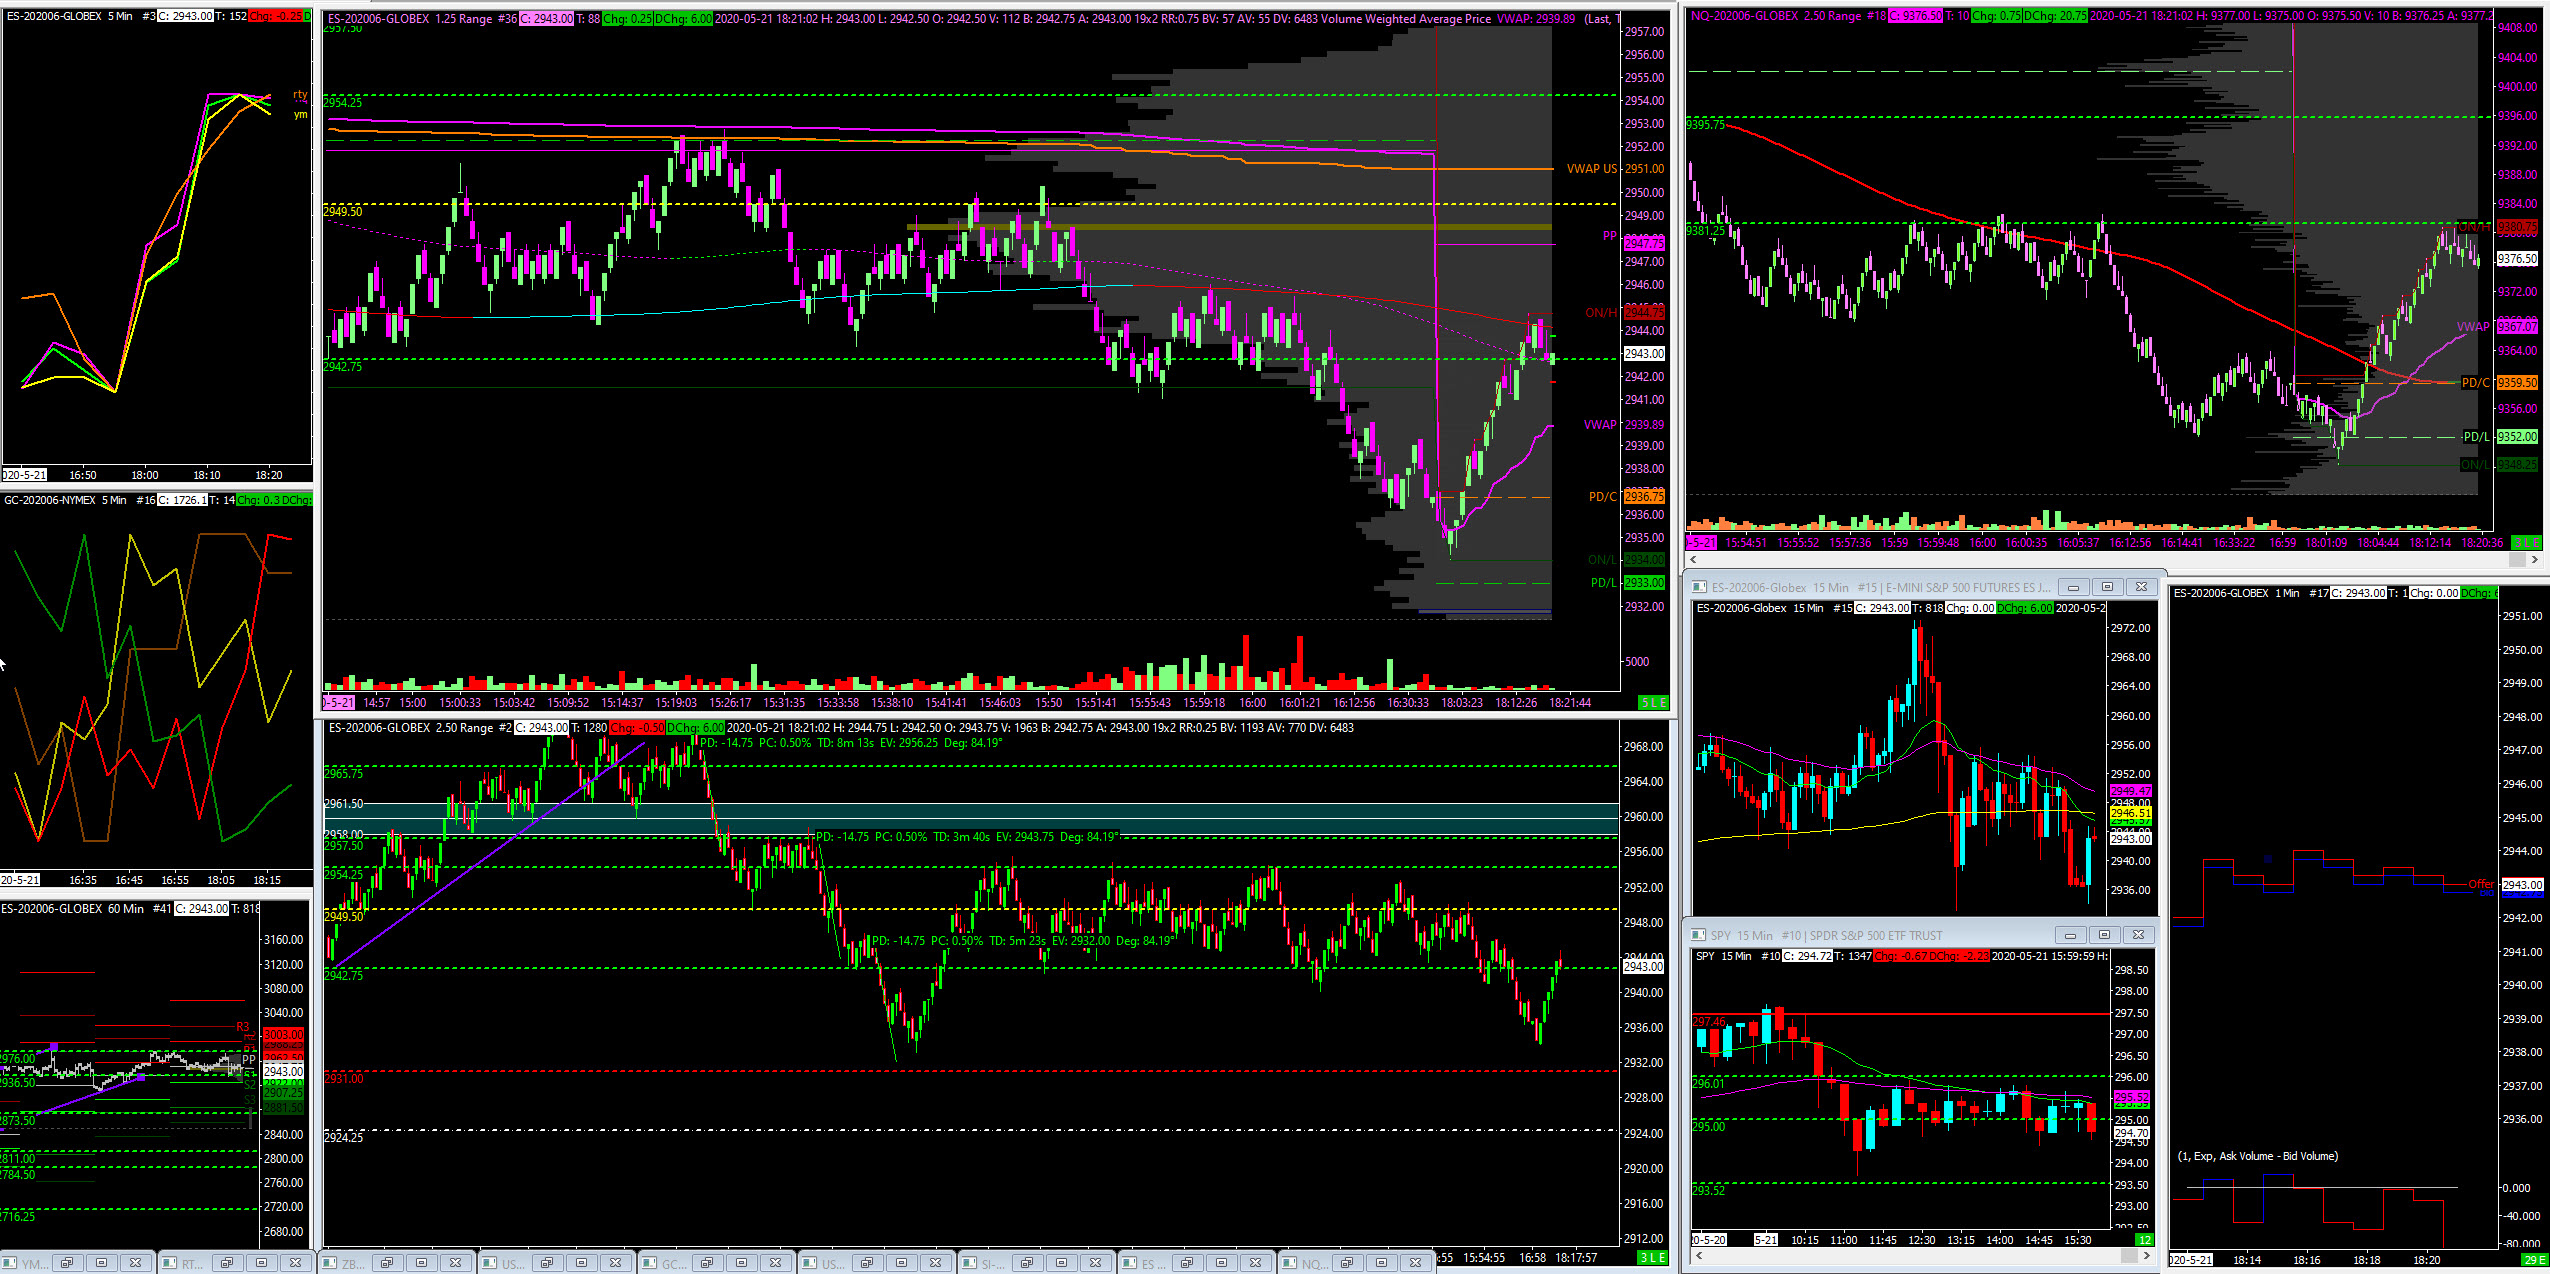2550x1274 pixels.
Task: Click the '5 L E' status indicator on ES chart
Action: coord(1654,703)
